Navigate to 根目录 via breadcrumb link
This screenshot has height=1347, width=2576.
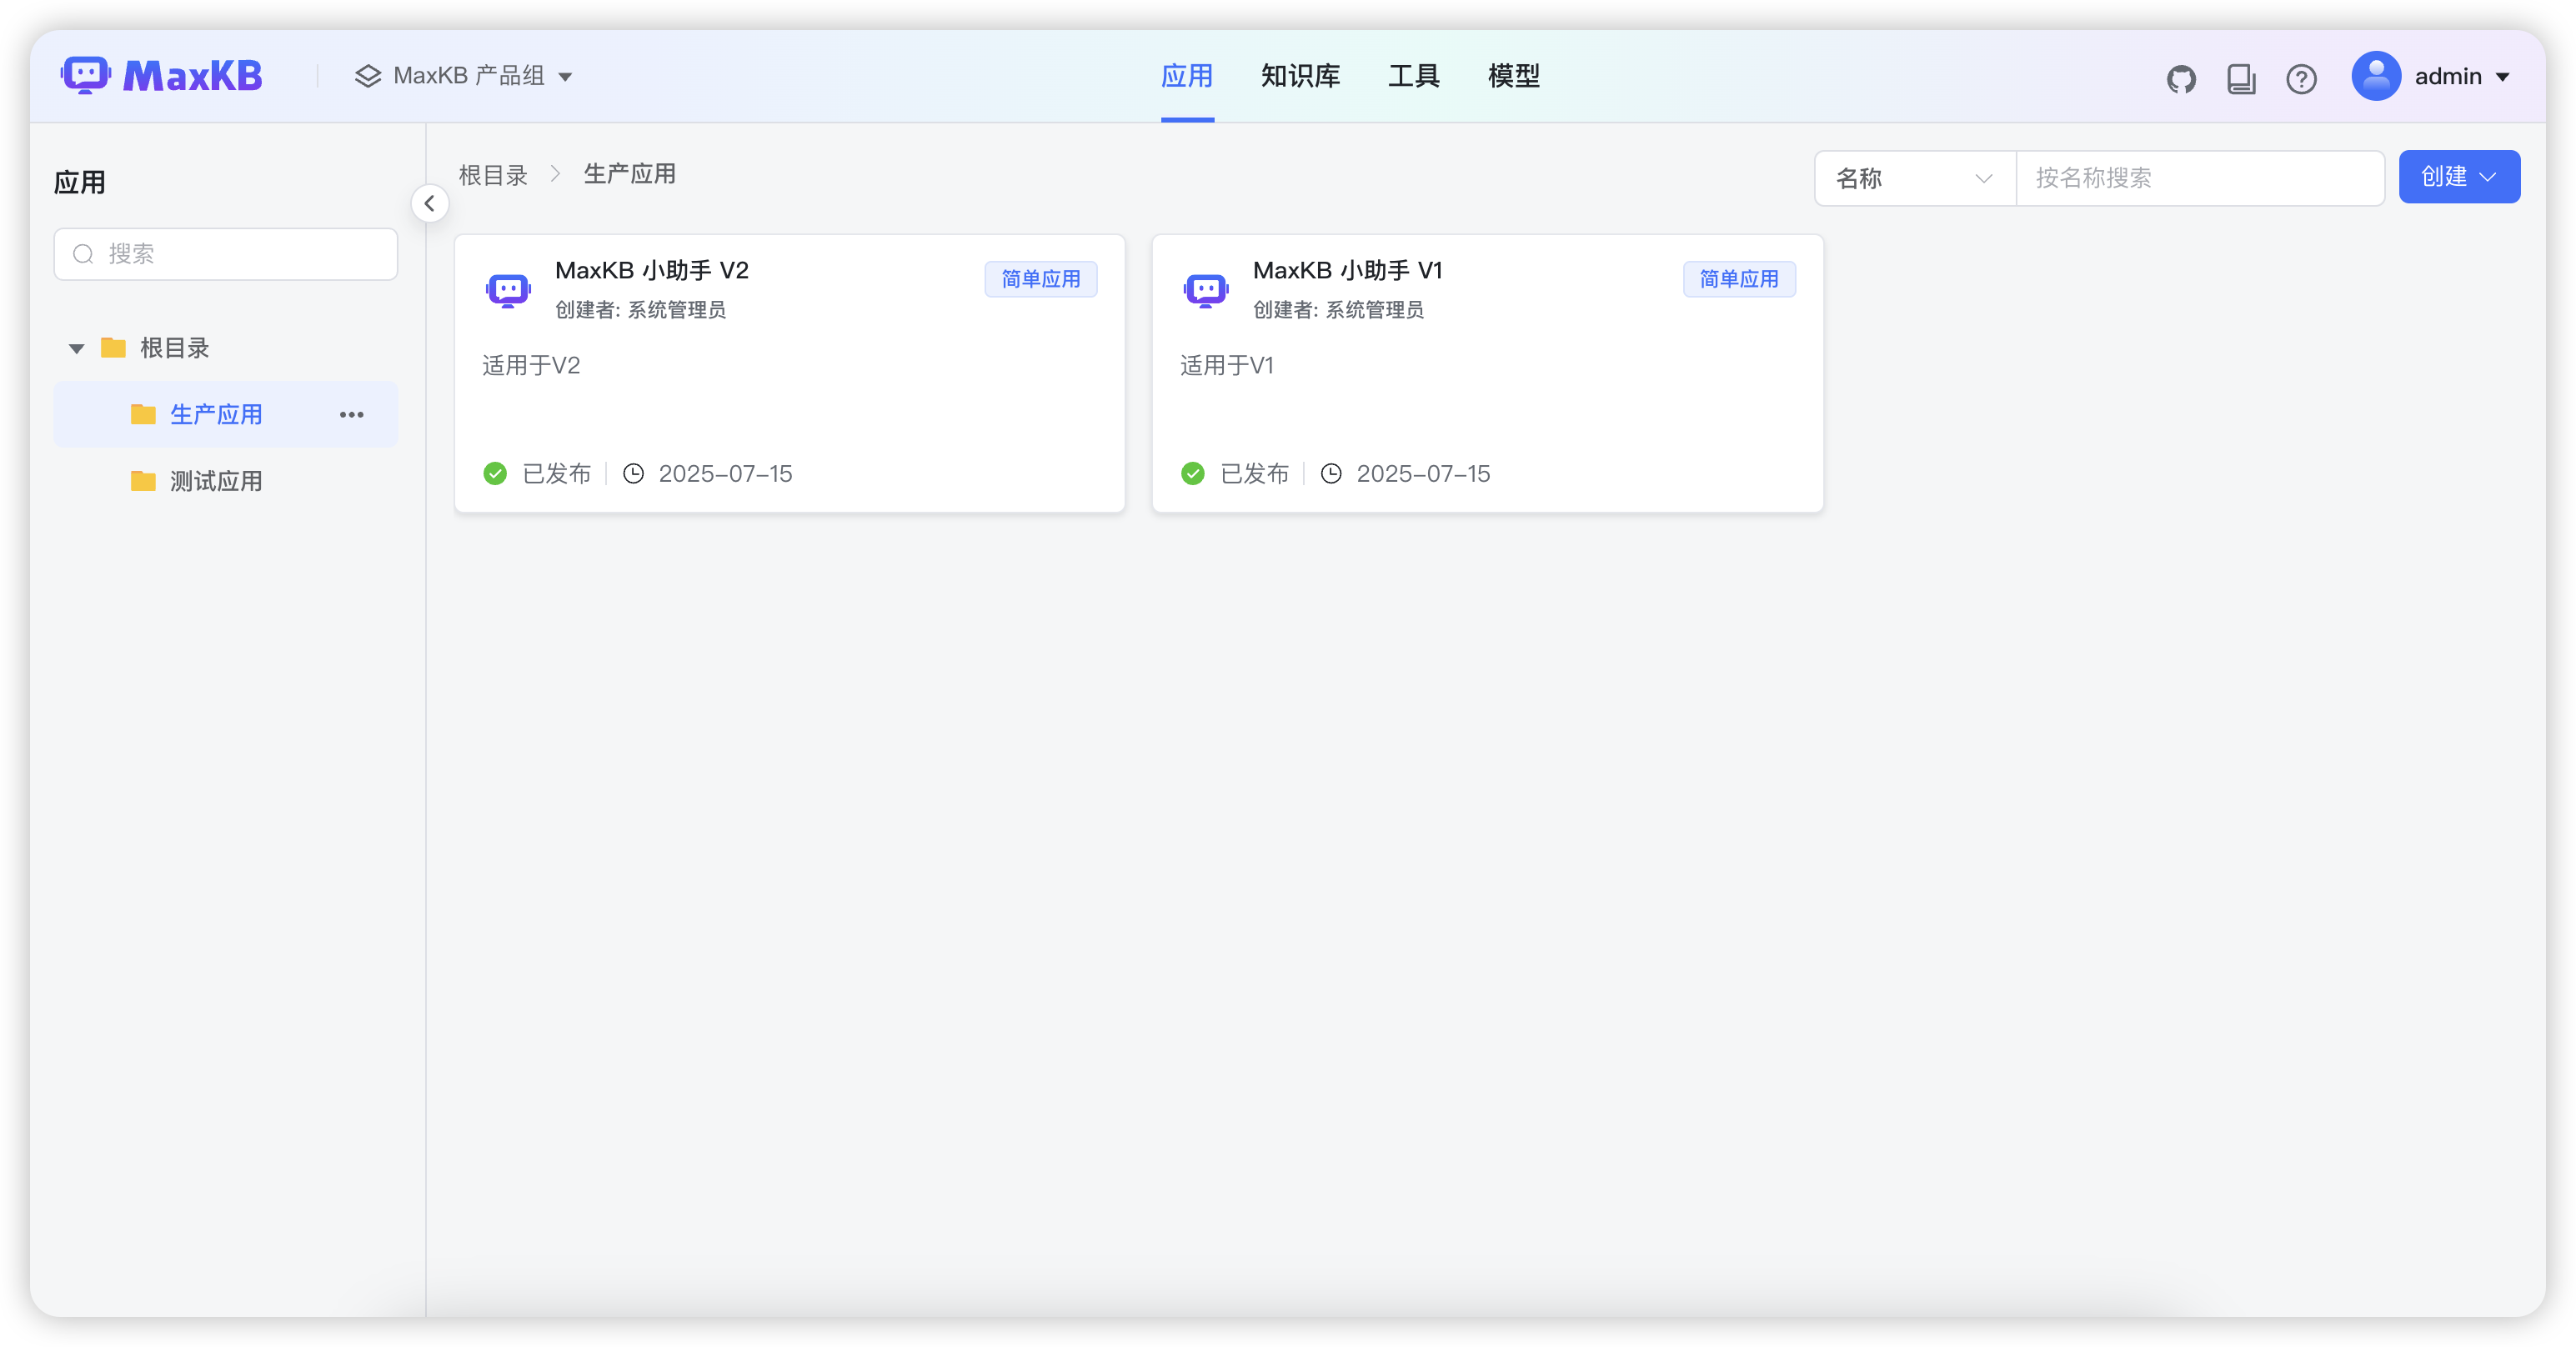click(492, 174)
